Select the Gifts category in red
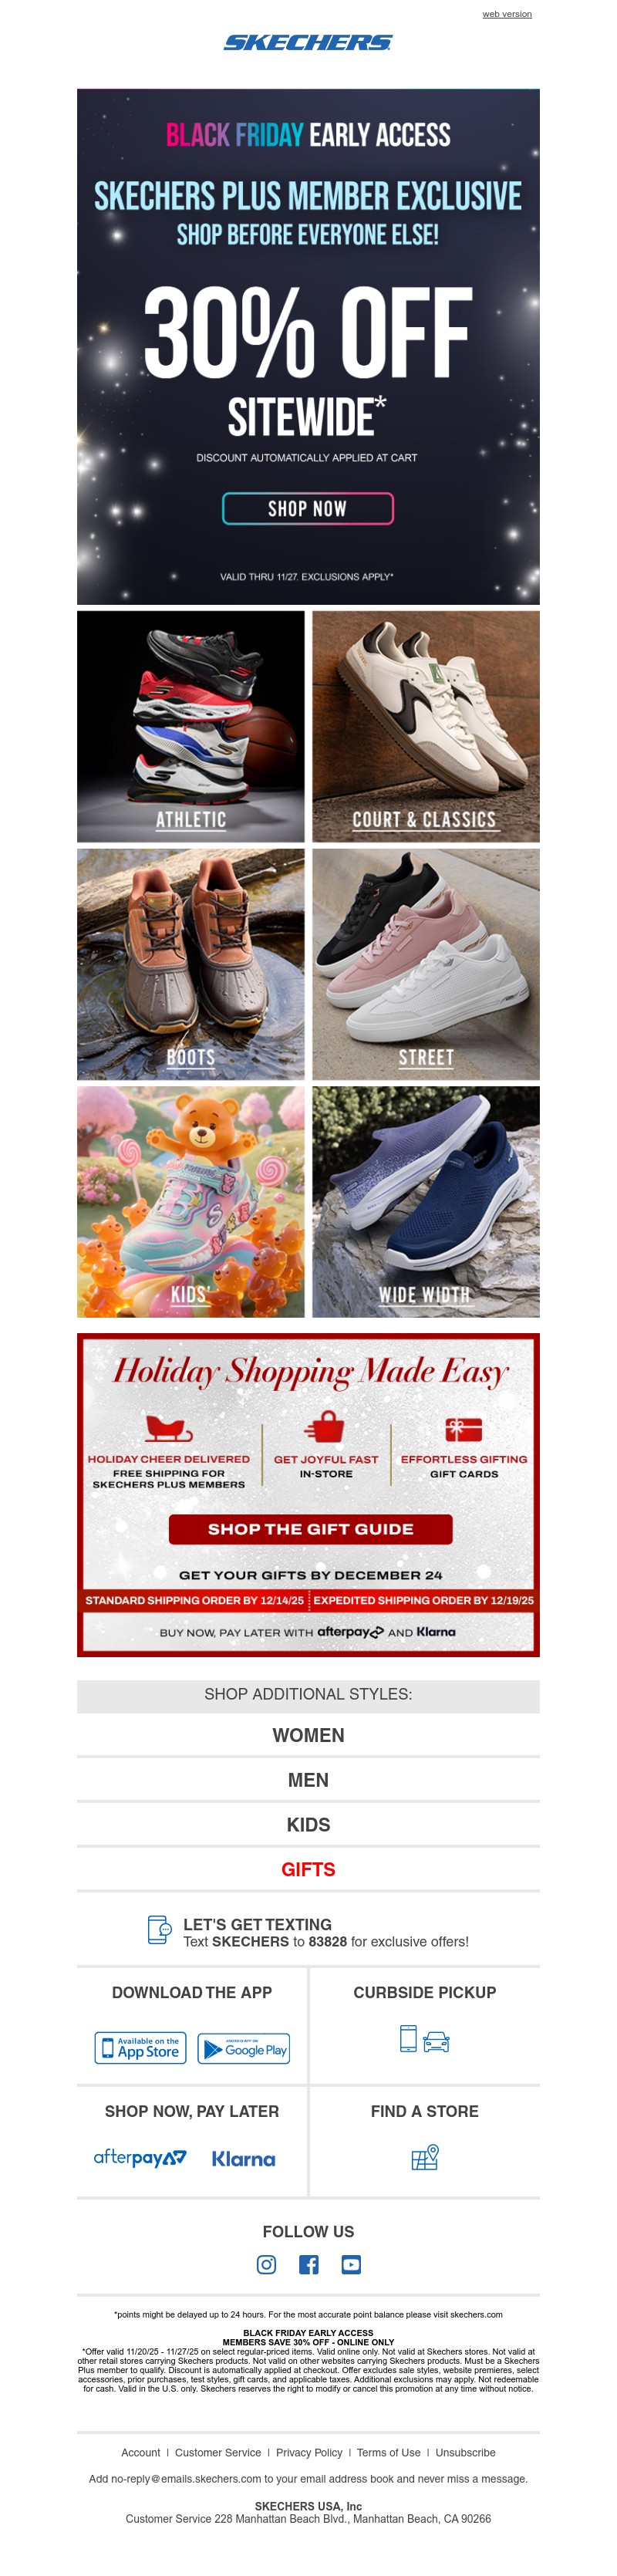The height and width of the screenshot is (2576, 617). pos(308,1869)
